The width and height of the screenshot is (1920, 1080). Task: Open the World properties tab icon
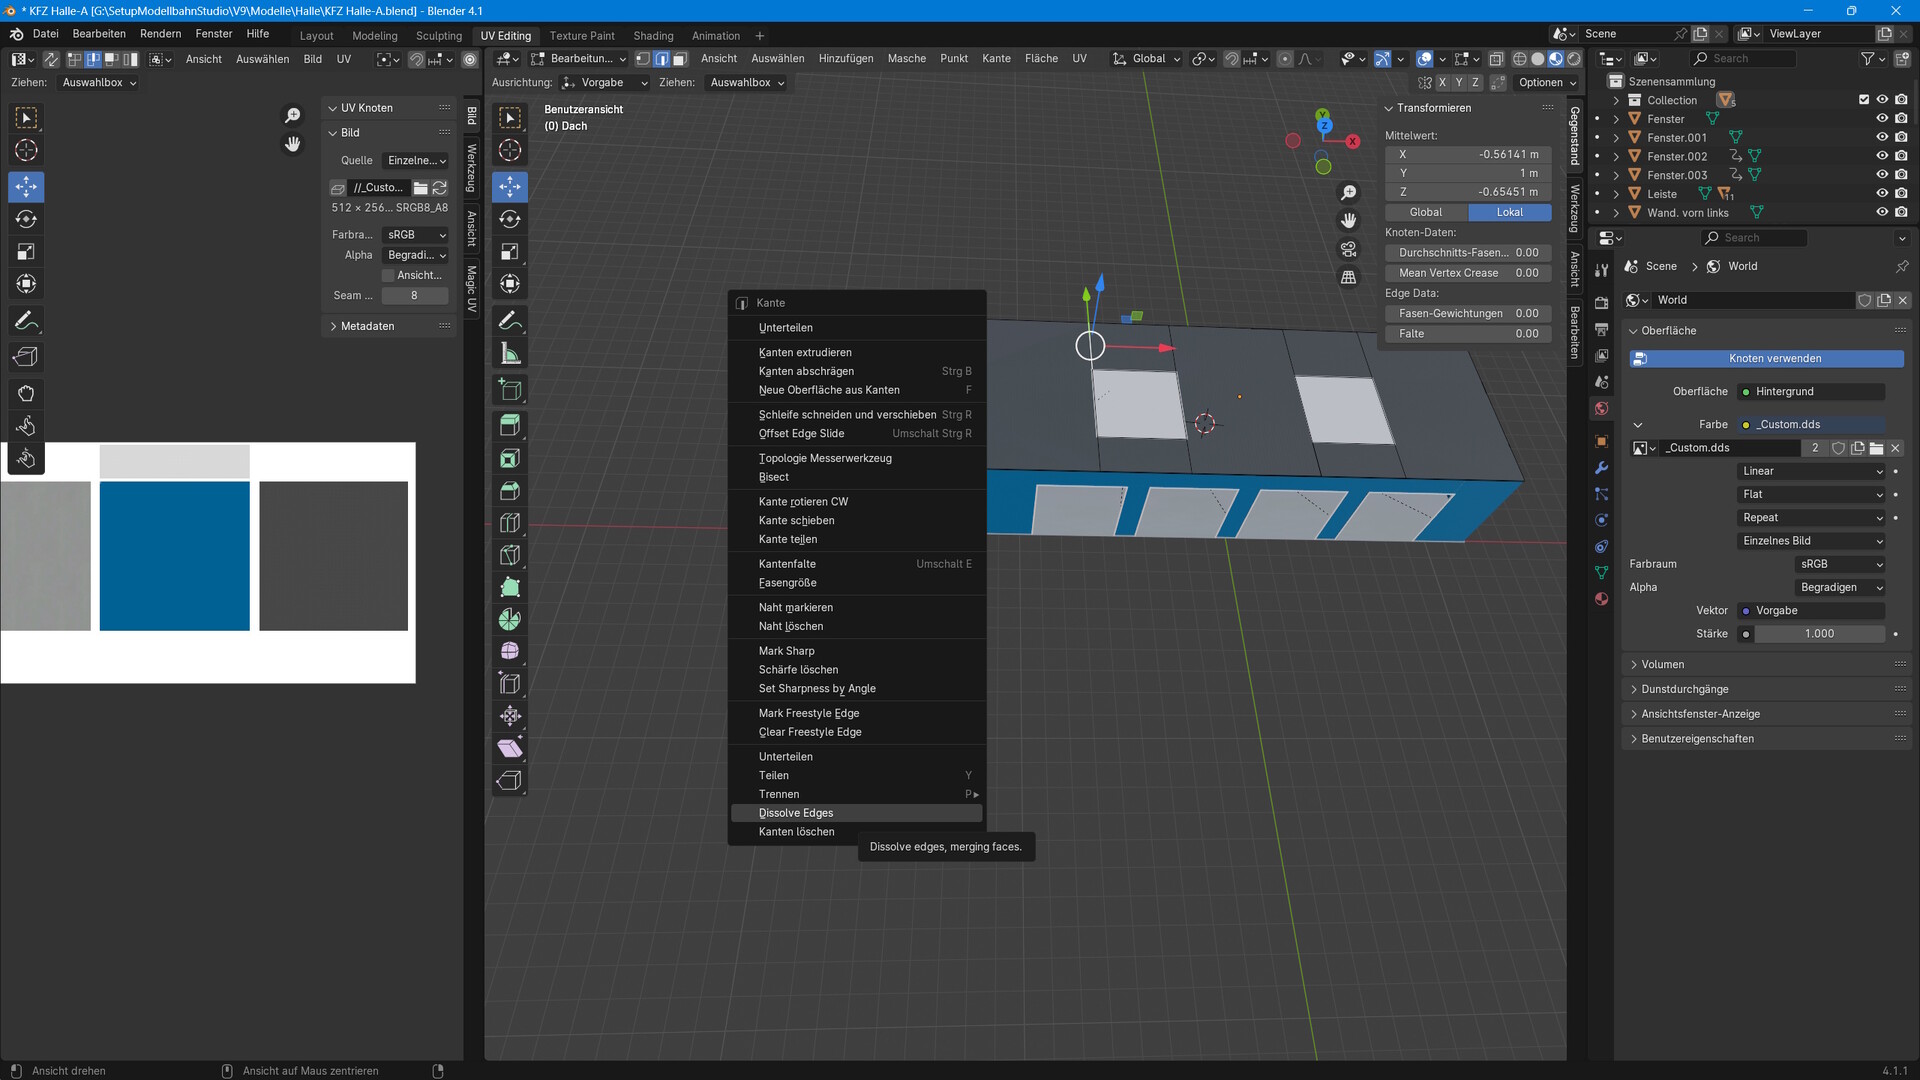[1601, 409]
